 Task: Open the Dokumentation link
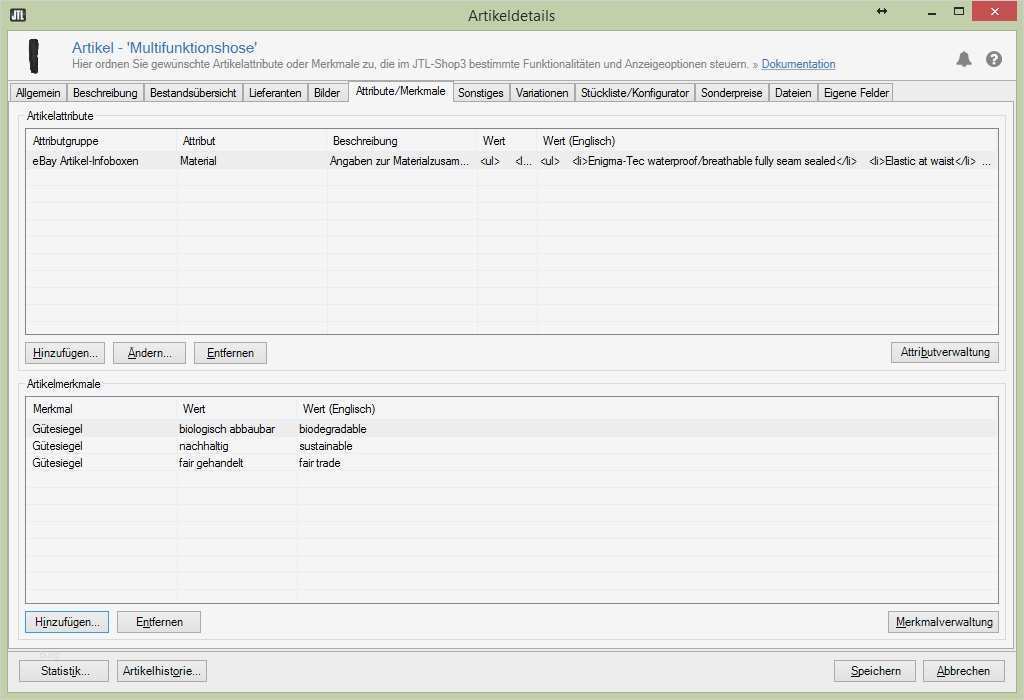click(x=798, y=64)
